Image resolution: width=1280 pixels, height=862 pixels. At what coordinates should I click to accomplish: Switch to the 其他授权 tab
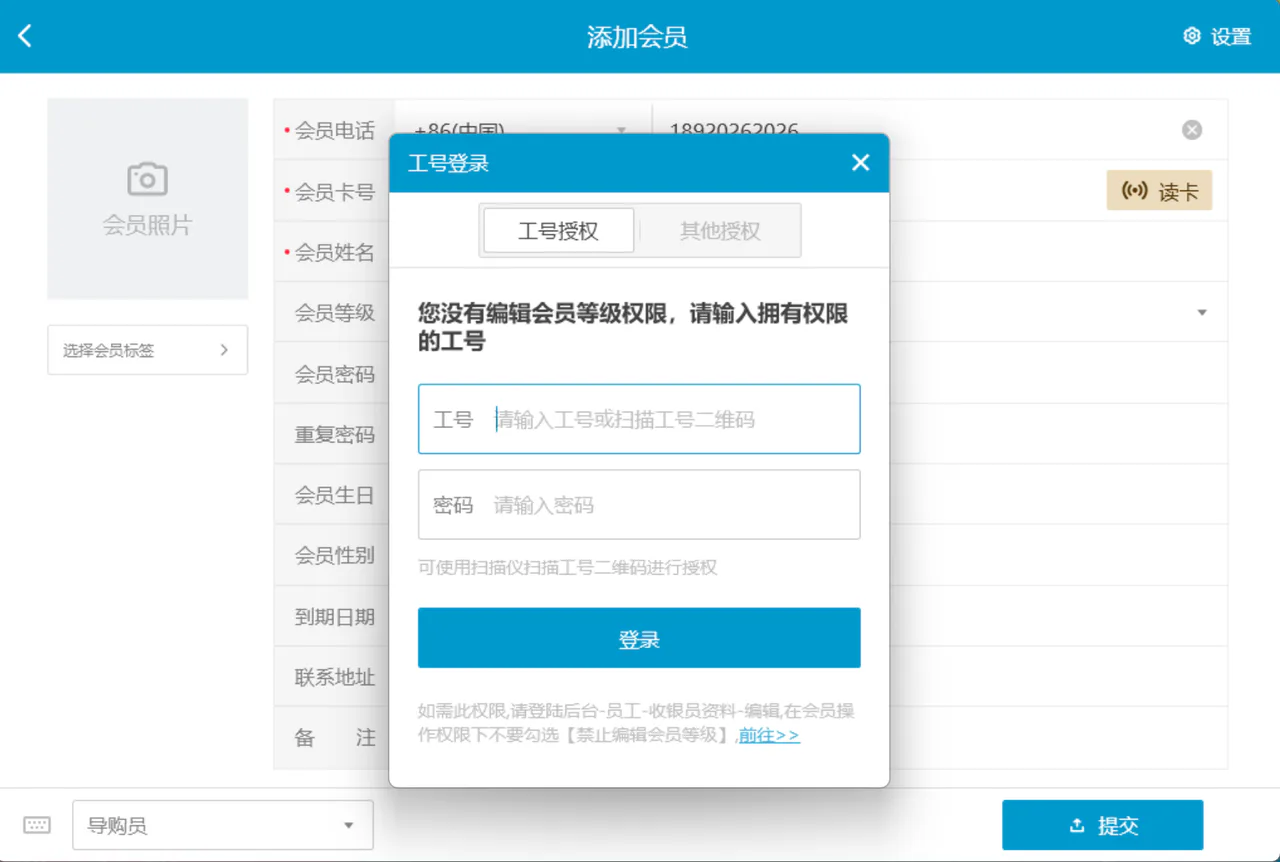coord(720,231)
